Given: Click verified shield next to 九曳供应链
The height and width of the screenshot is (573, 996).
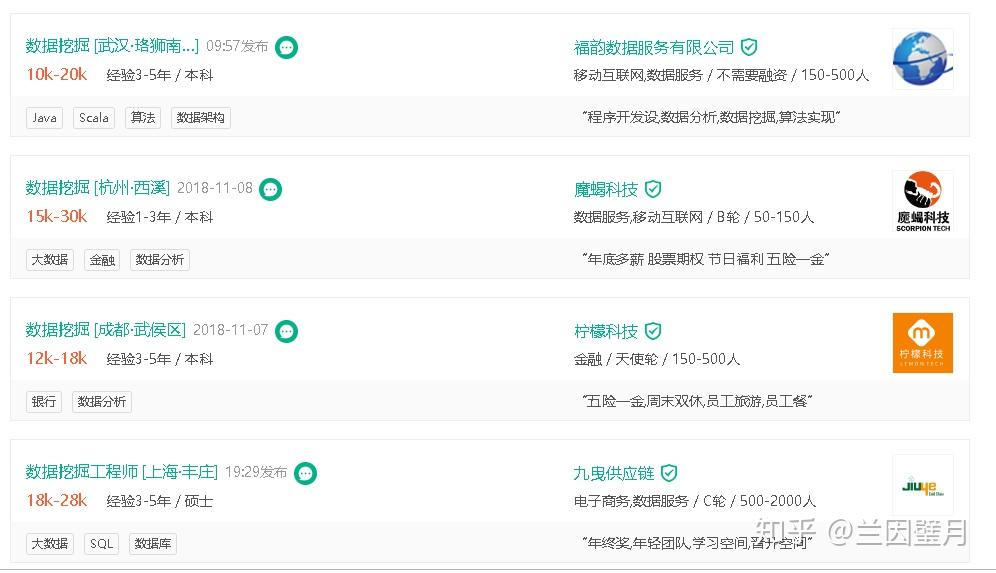Looking at the screenshot, I should [669, 473].
